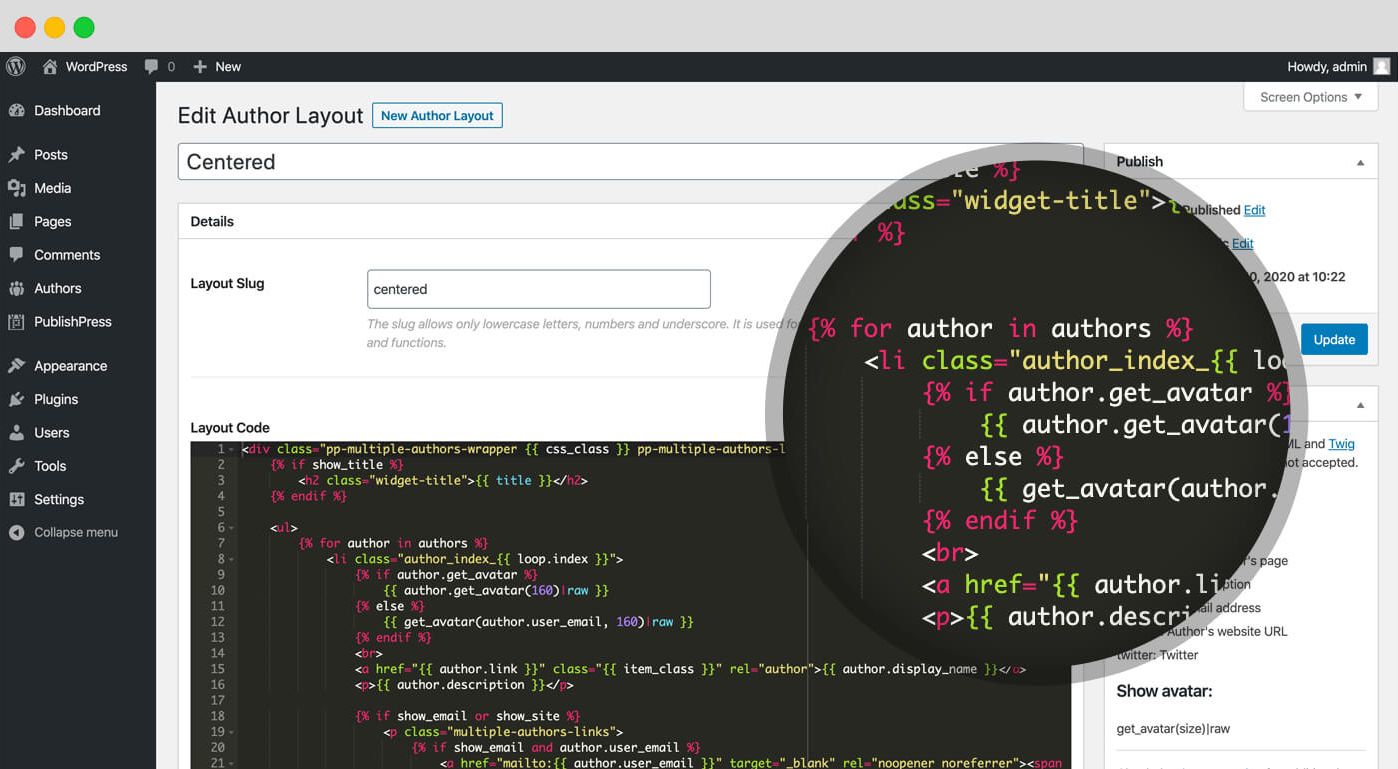This screenshot has width=1398, height=769.
Task: Click the PublishPress calendar icon
Action: pyautogui.click(x=16, y=322)
